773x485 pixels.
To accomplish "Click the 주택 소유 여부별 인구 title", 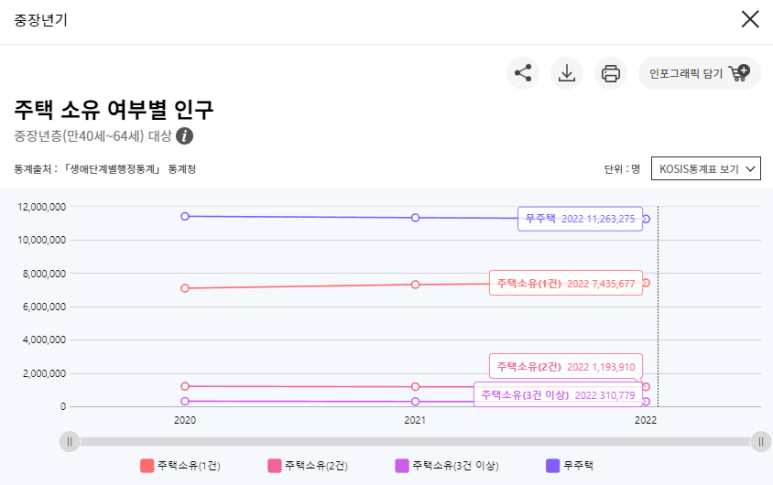I will [114, 109].
